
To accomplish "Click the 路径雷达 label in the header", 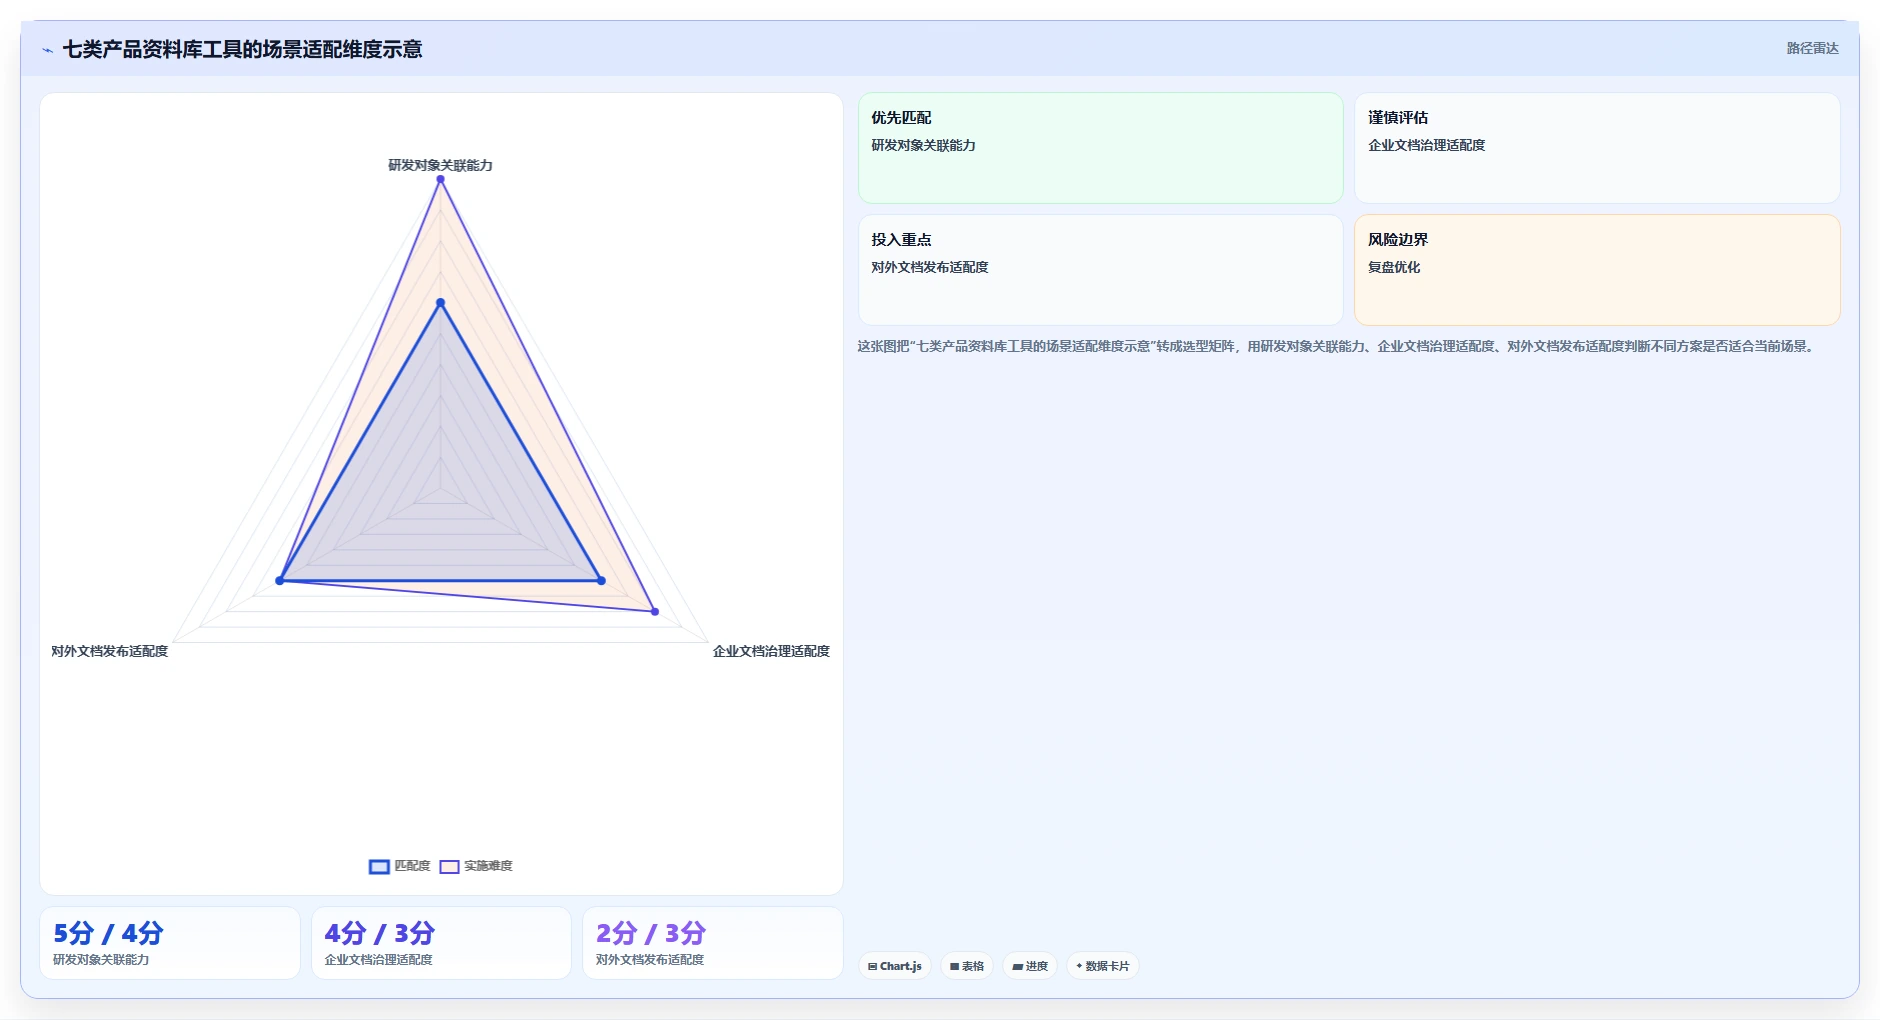I will [x=1812, y=48].
